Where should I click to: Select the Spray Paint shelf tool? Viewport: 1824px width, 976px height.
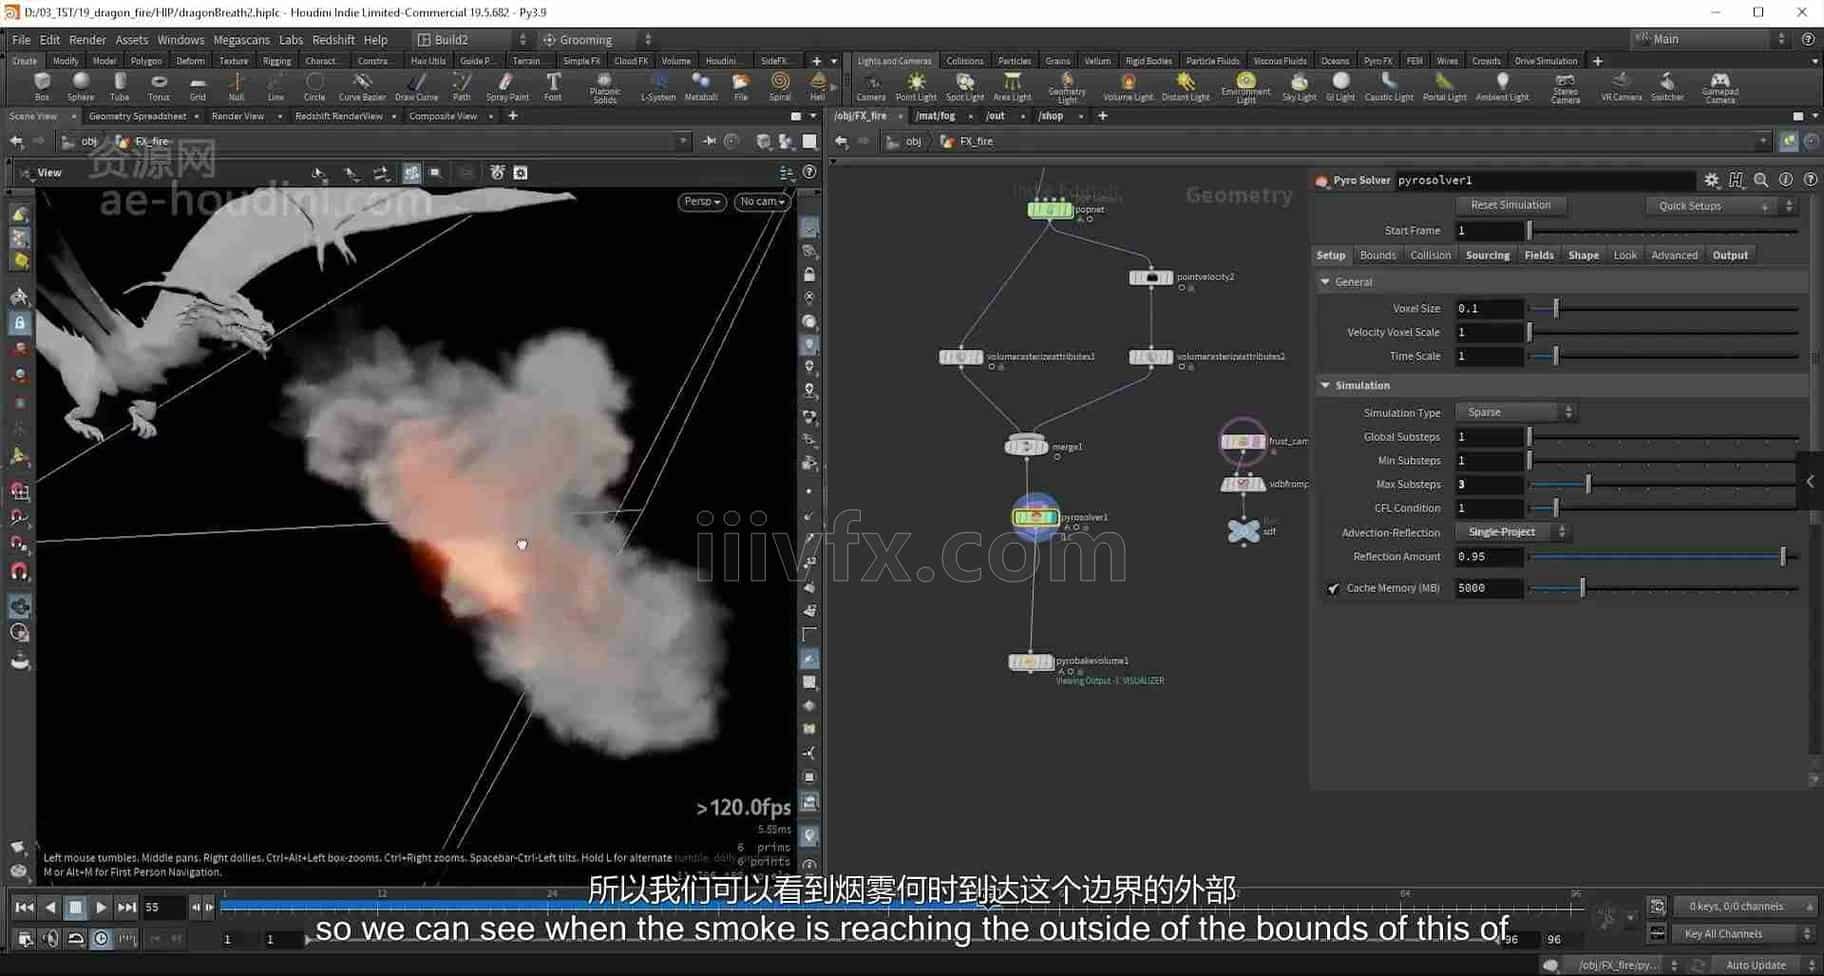507,86
